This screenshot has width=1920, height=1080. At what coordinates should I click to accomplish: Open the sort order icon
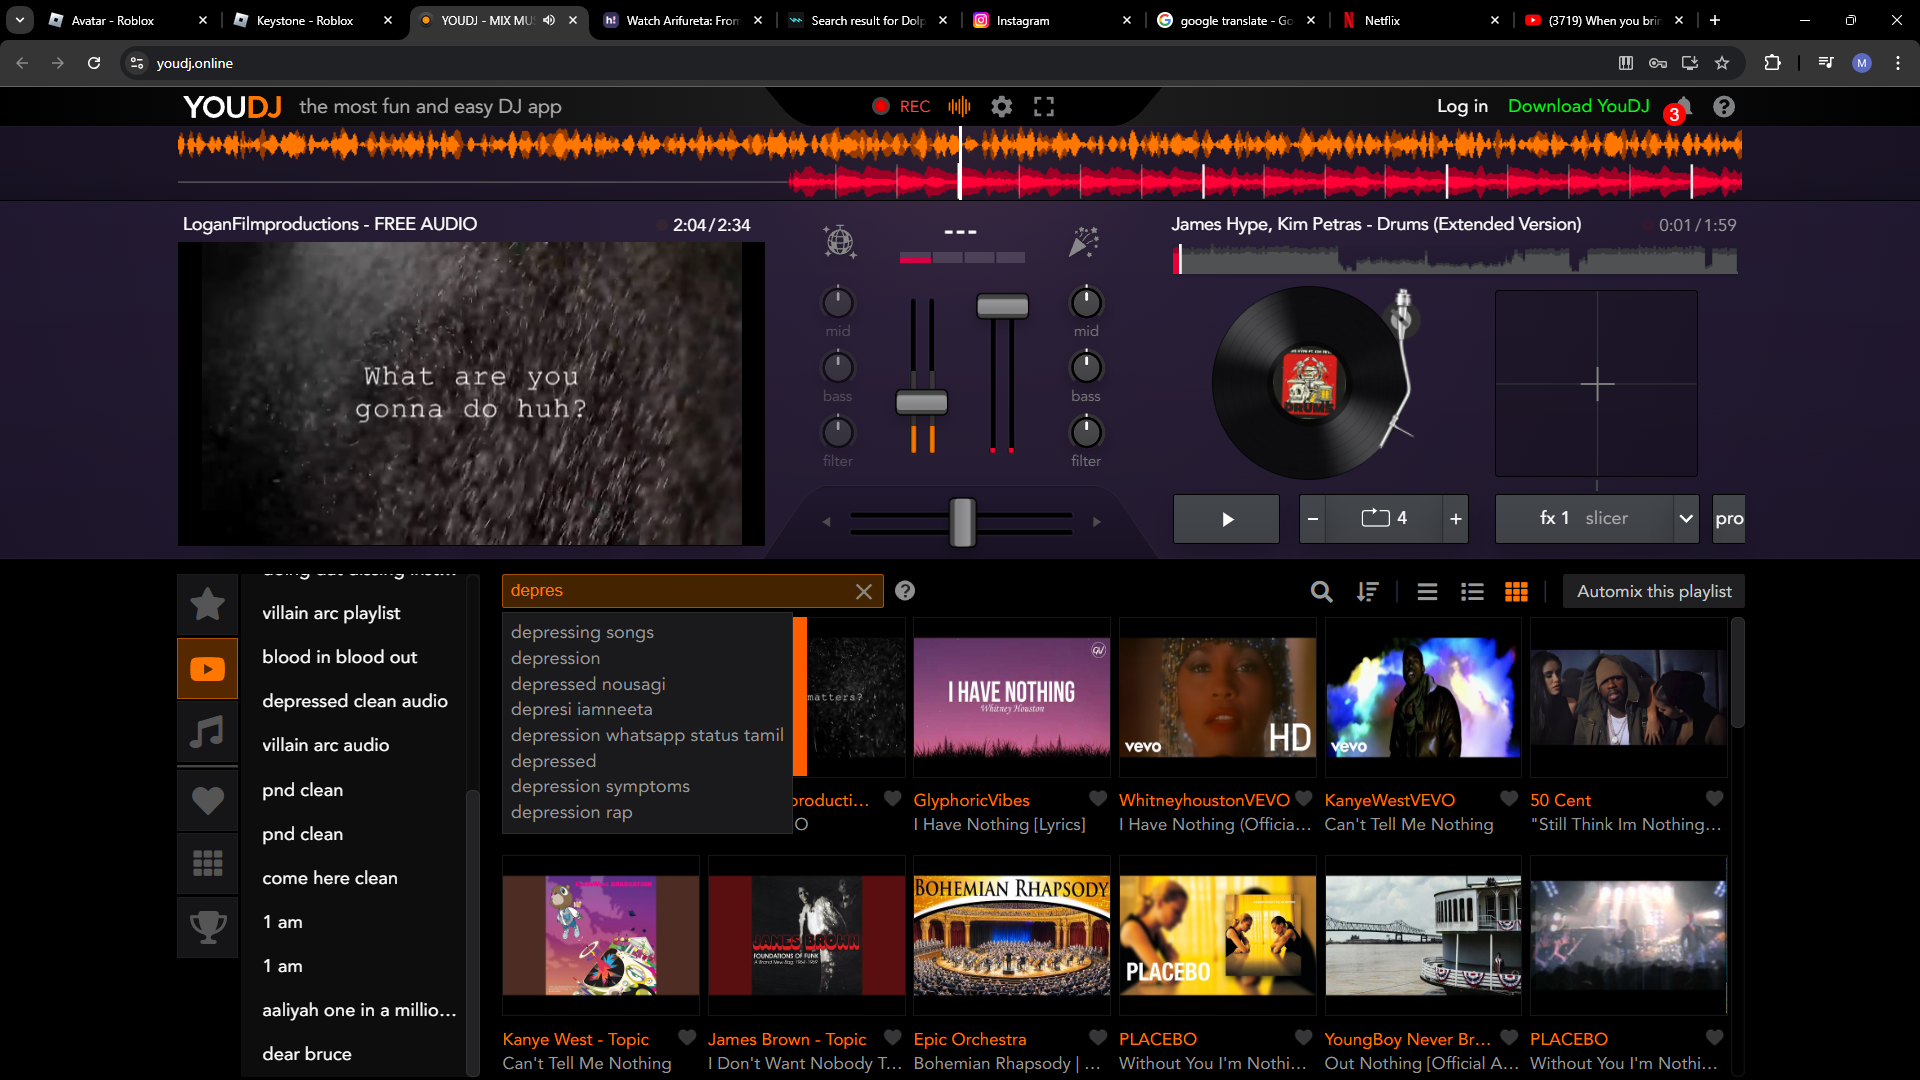(x=1367, y=592)
